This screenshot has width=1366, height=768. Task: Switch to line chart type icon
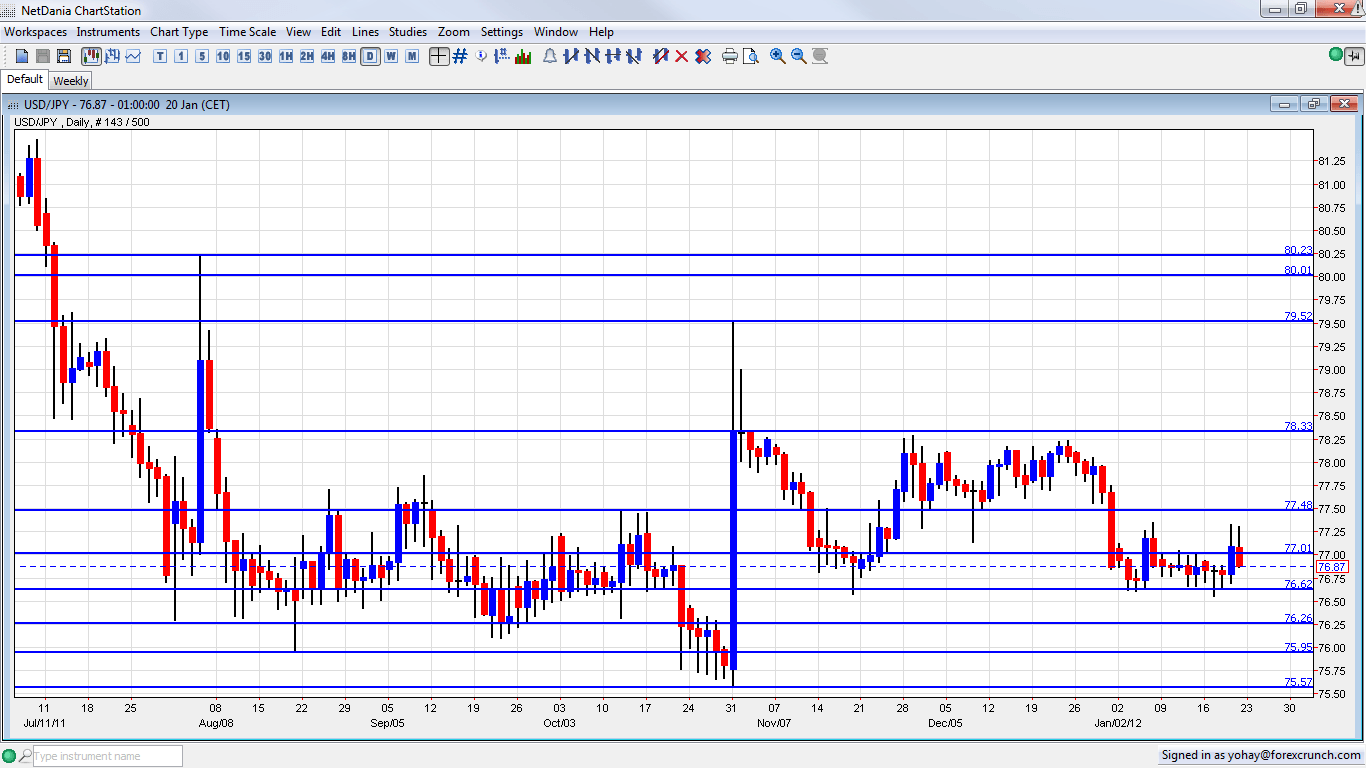pyautogui.click(x=133, y=56)
